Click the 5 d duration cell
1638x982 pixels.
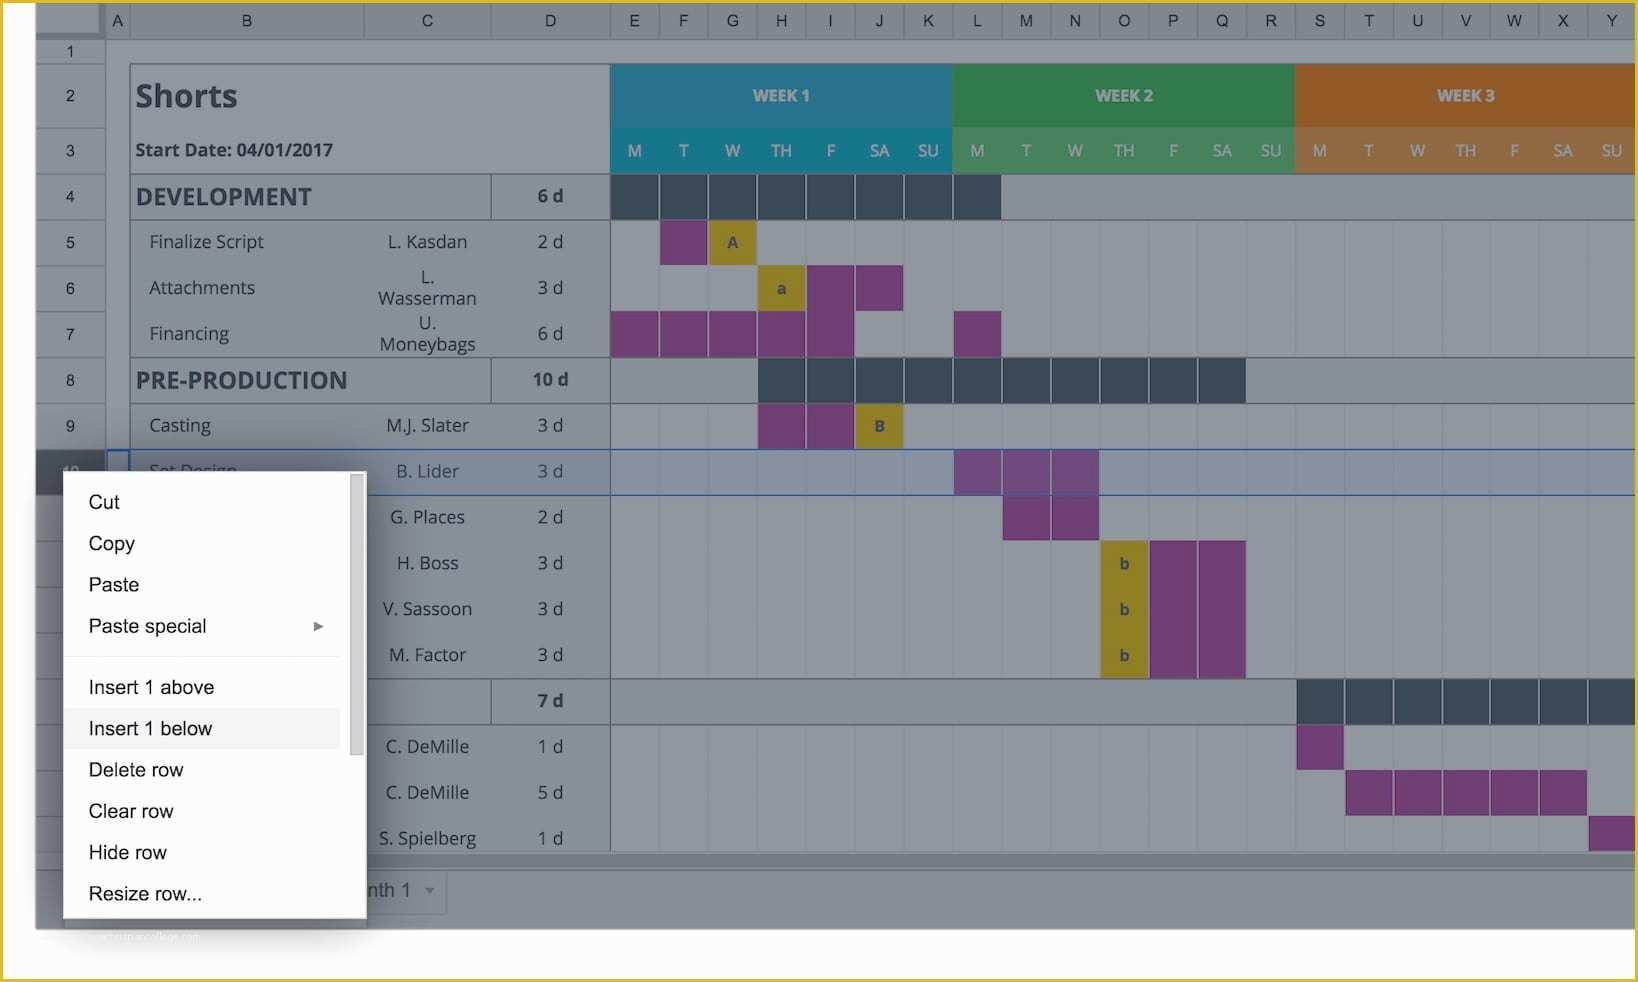(550, 793)
